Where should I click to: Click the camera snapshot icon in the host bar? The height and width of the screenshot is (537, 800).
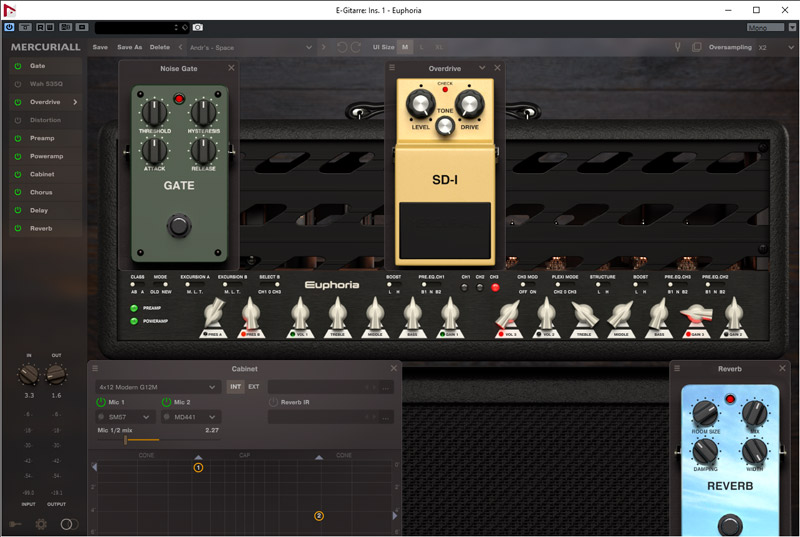click(198, 27)
